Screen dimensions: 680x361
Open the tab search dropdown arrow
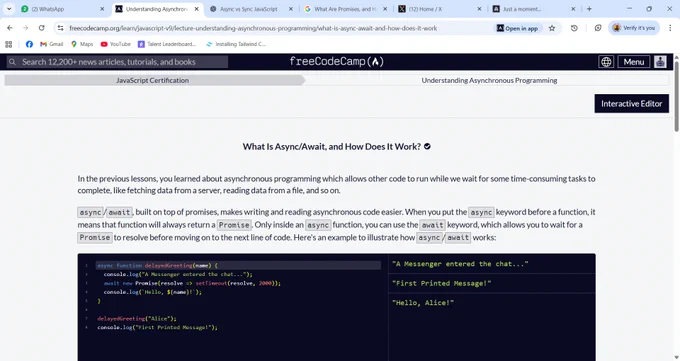[x=9, y=9]
